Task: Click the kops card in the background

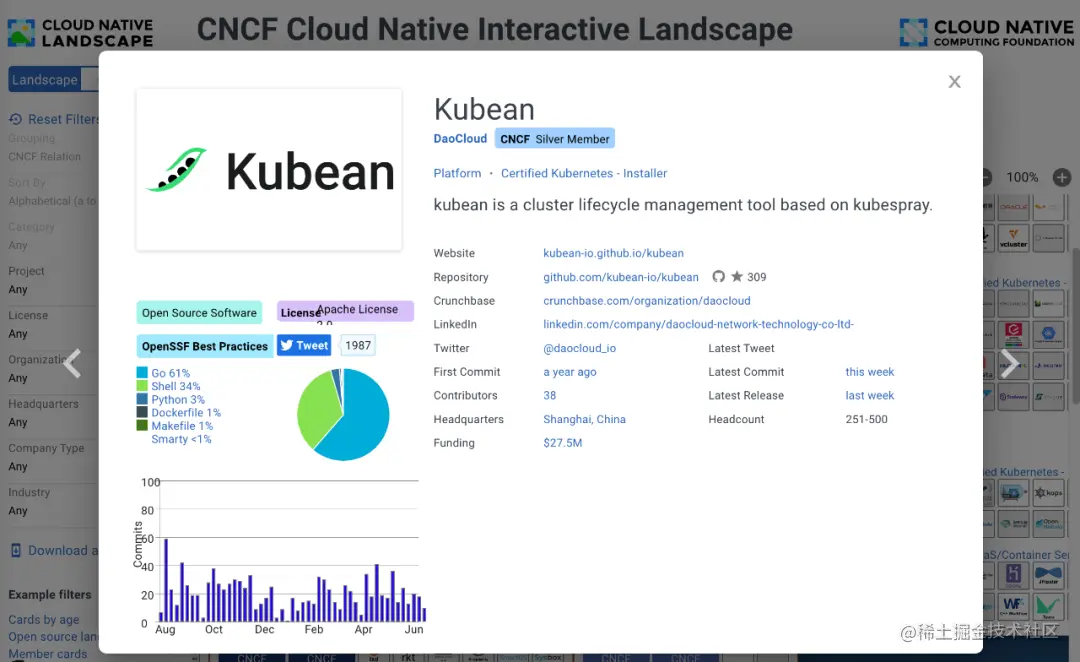Action: pyautogui.click(x=1048, y=493)
